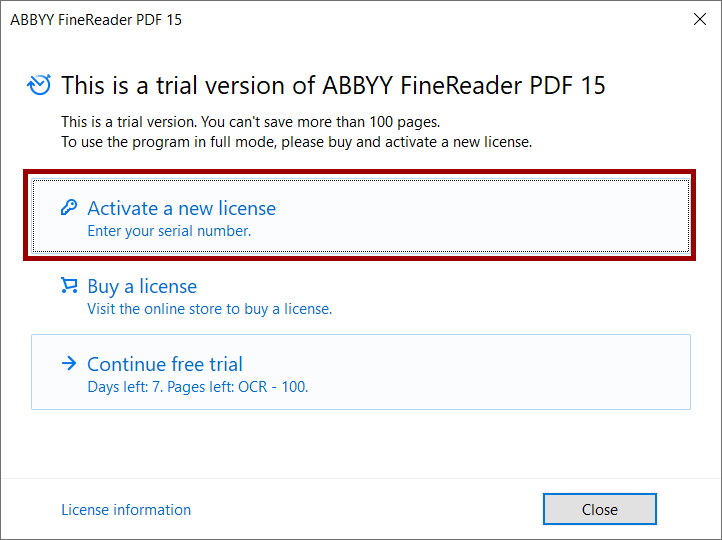The width and height of the screenshot is (722, 540).
Task: Click the blank area right of 'Buy a license'
Action: [507, 295]
